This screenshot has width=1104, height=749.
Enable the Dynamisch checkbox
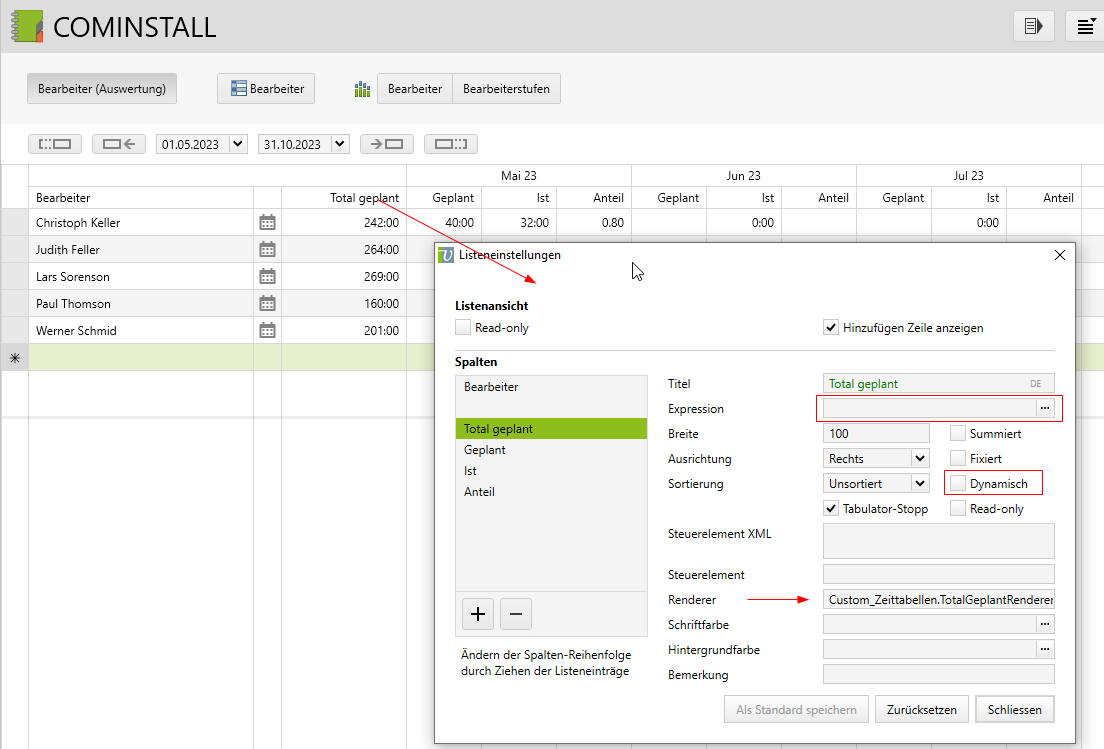(x=958, y=484)
